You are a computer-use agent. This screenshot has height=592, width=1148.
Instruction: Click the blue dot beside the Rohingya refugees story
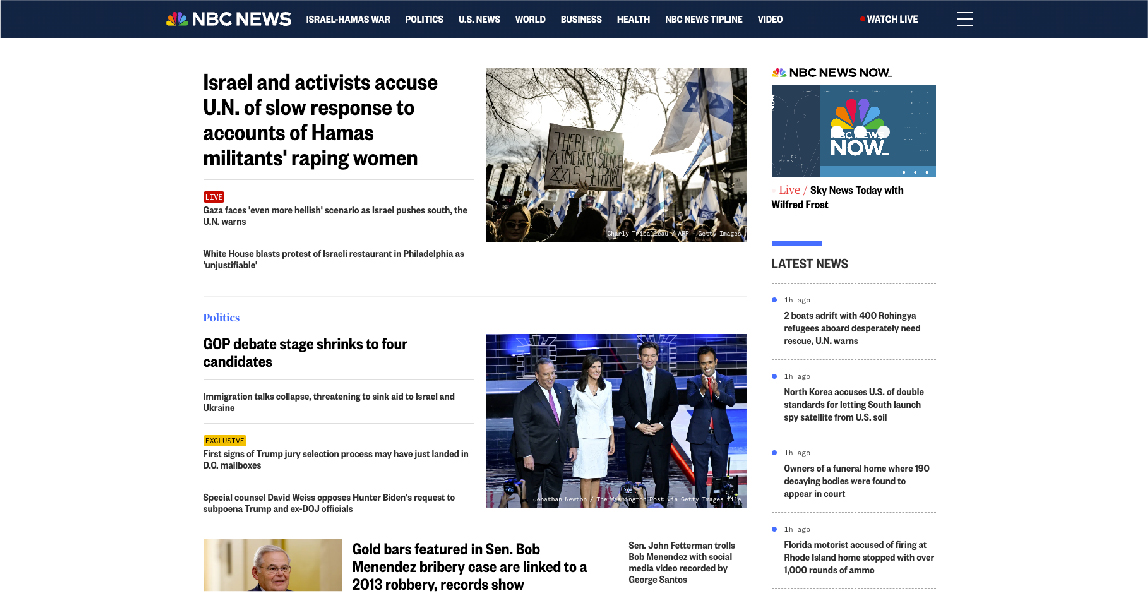[x=773, y=299]
